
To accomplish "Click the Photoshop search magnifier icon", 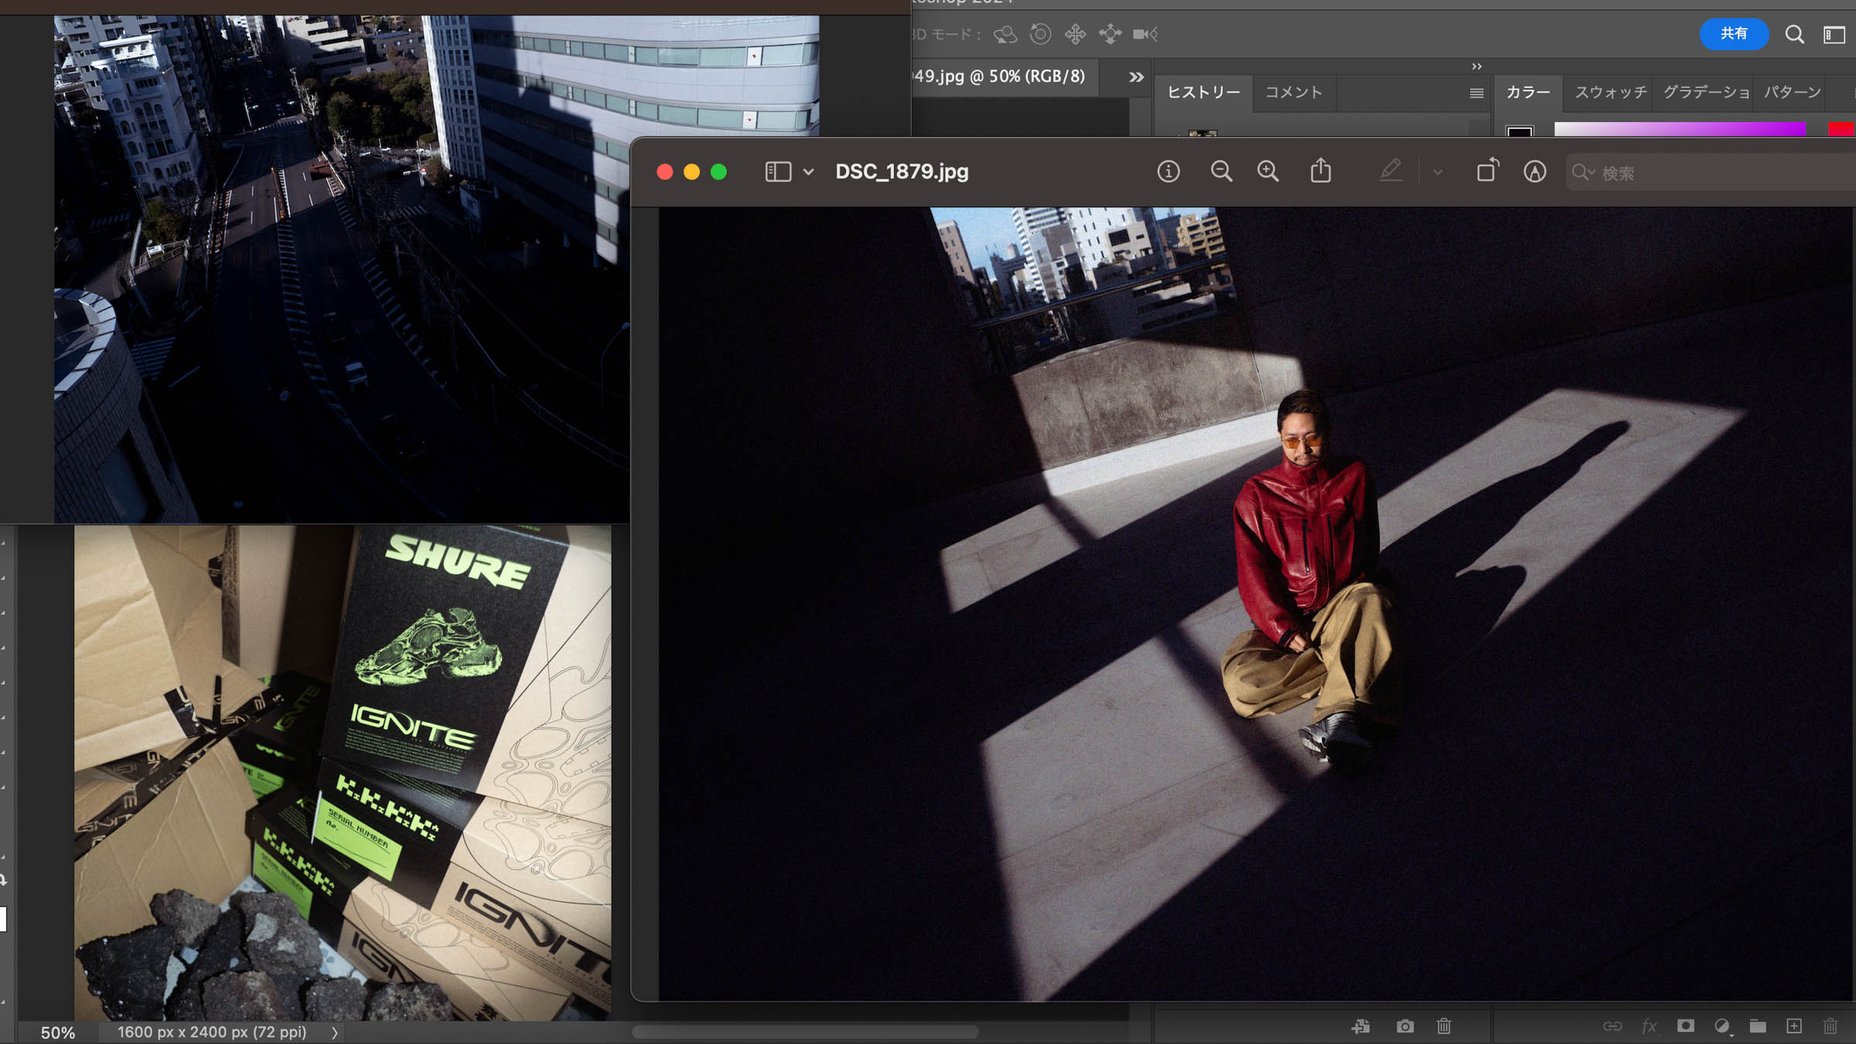I will (x=1795, y=35).
